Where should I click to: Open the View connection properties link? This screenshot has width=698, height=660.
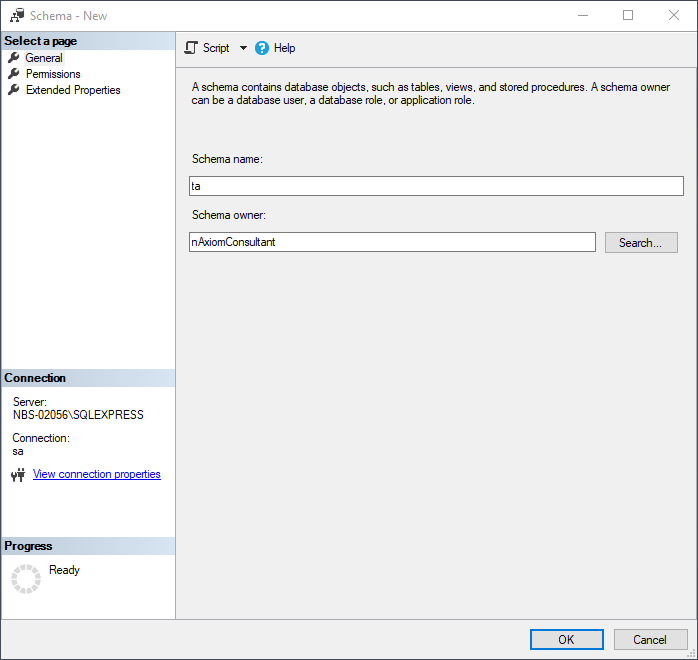(97, 474)
